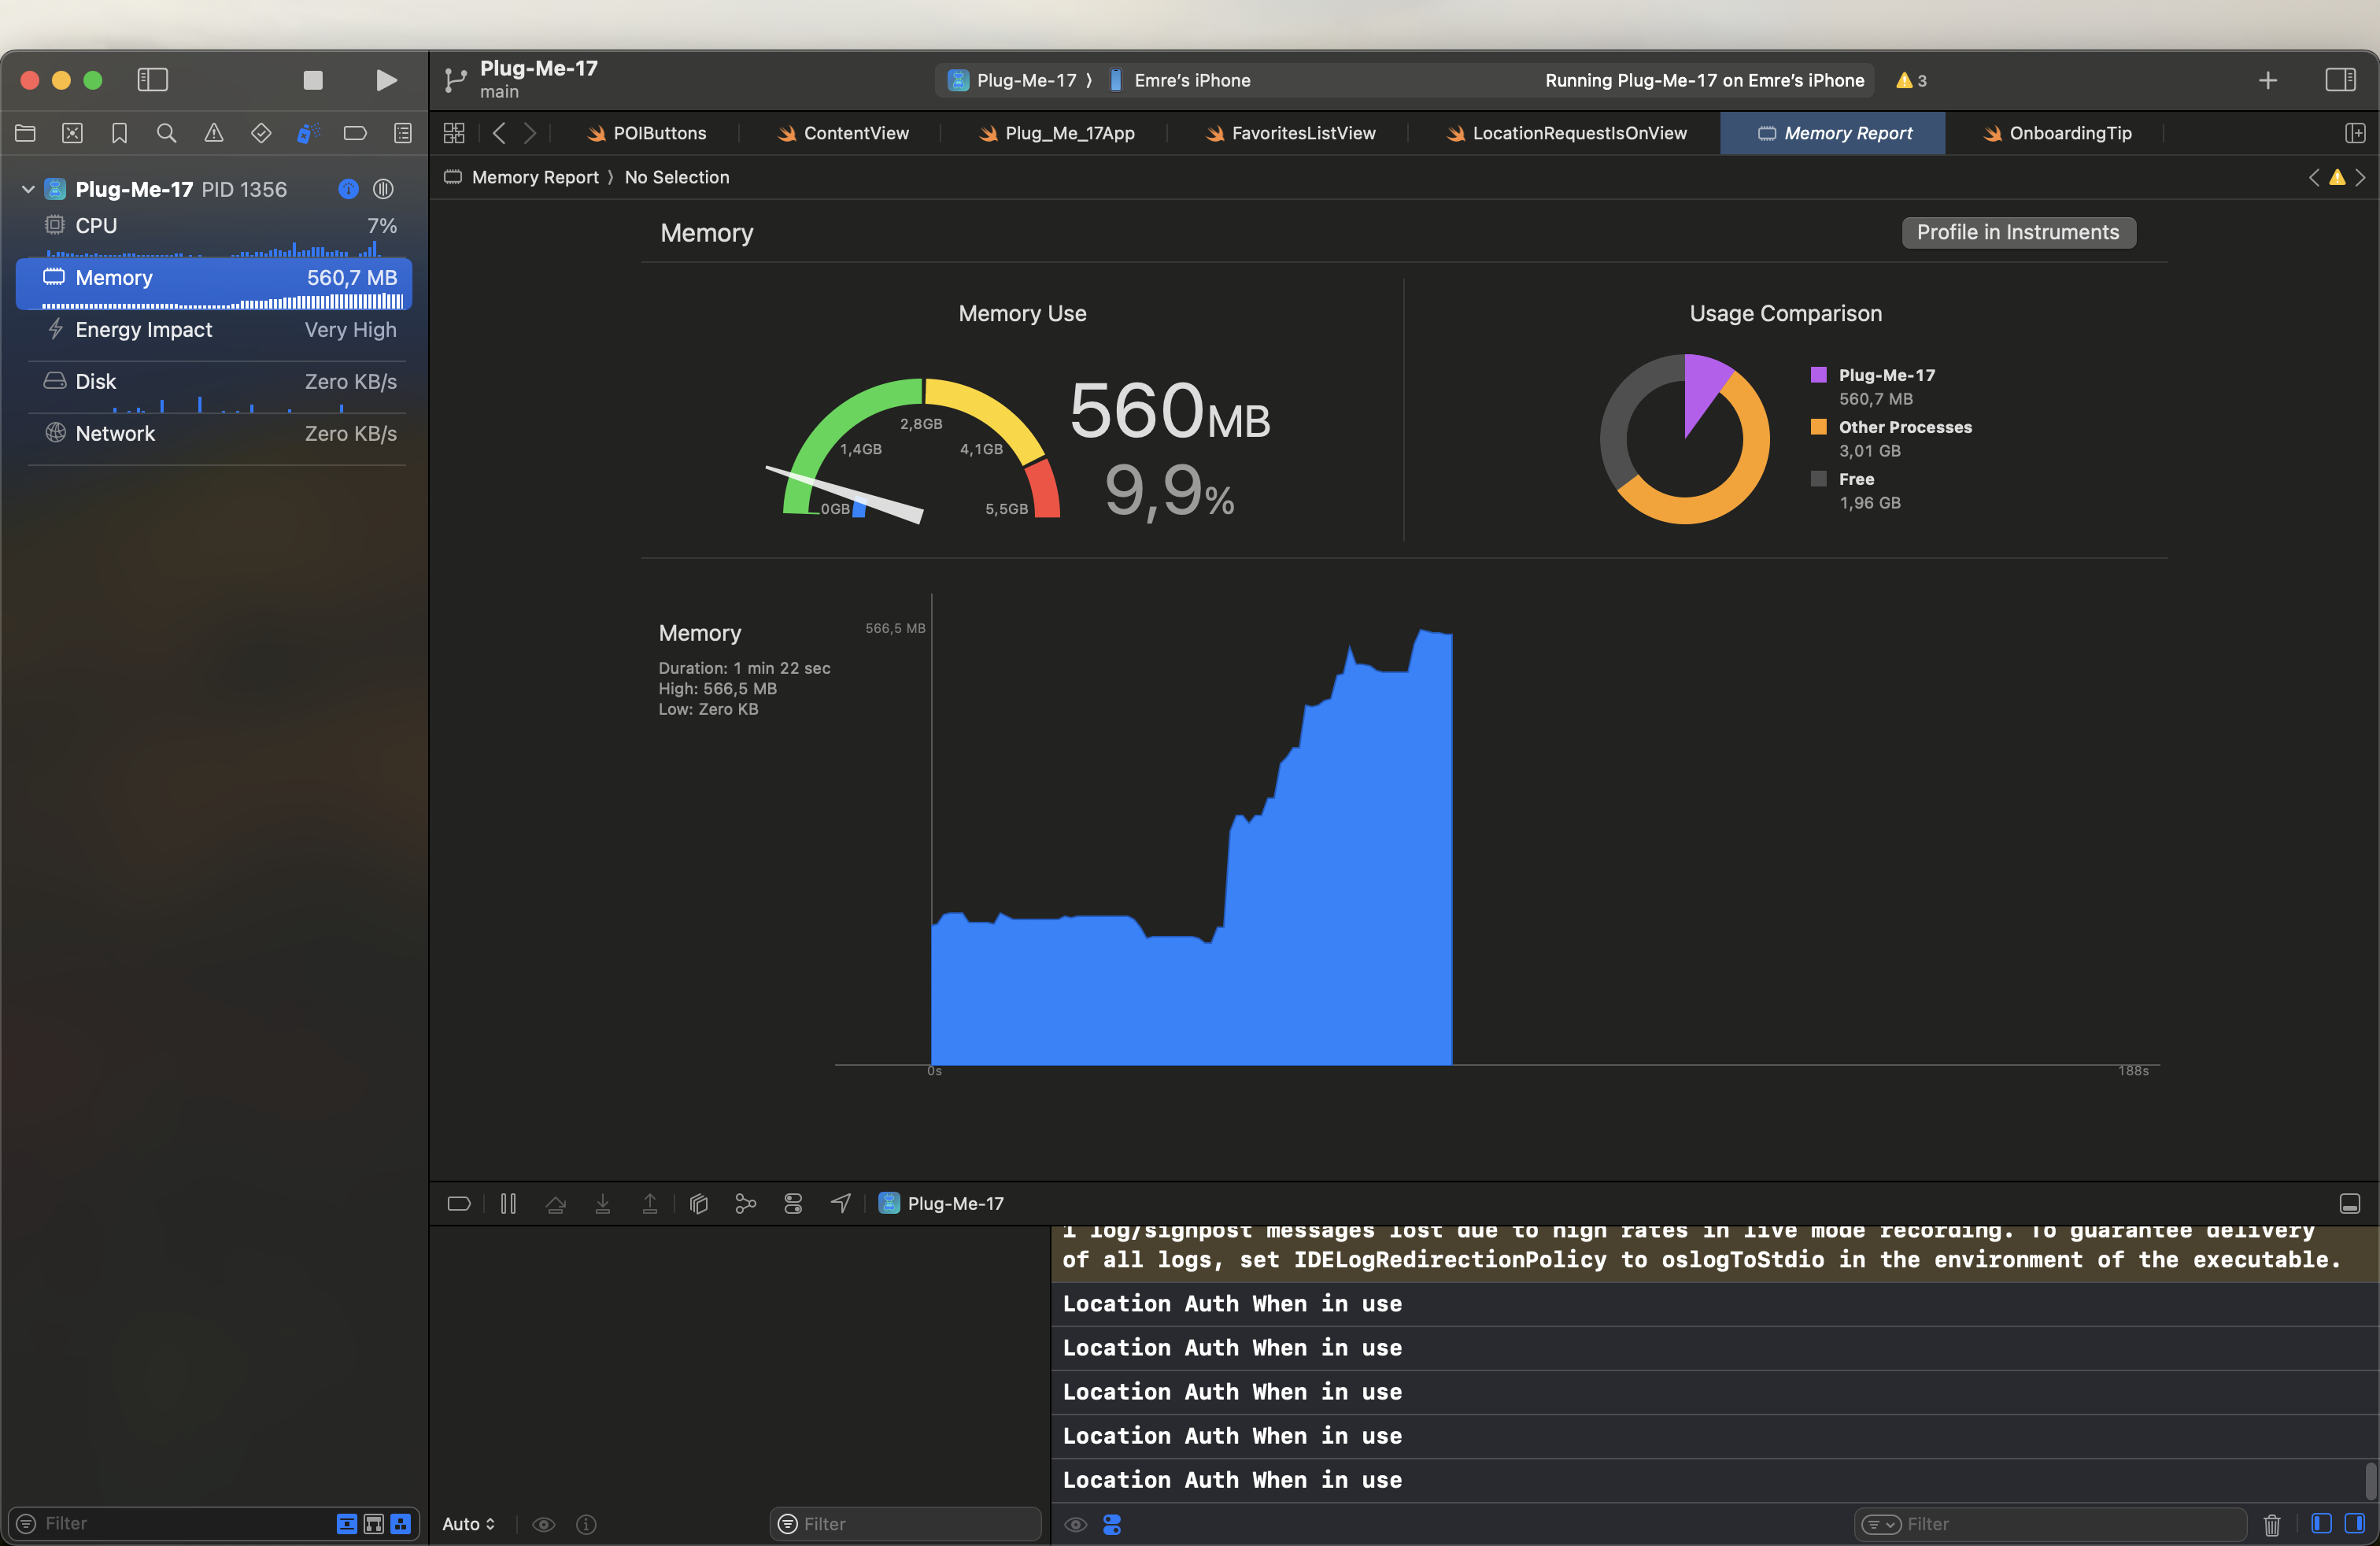Open the Auto variables scope popup

click(x=468, y=1523)
